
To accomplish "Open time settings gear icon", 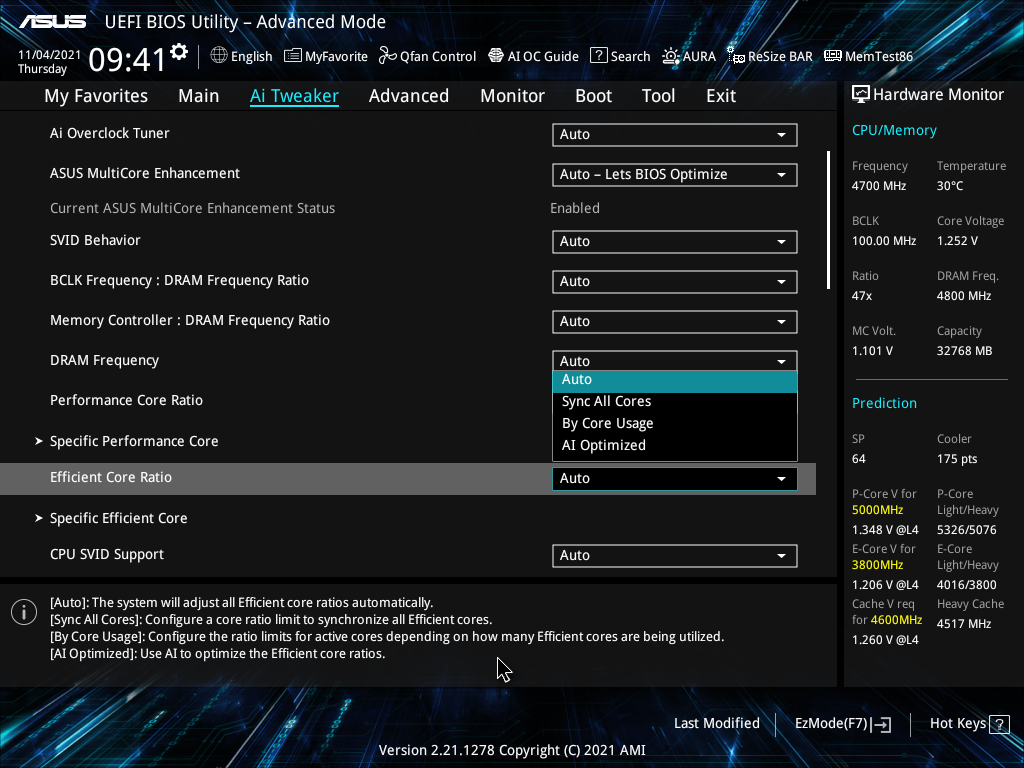I will click(179, 52).
